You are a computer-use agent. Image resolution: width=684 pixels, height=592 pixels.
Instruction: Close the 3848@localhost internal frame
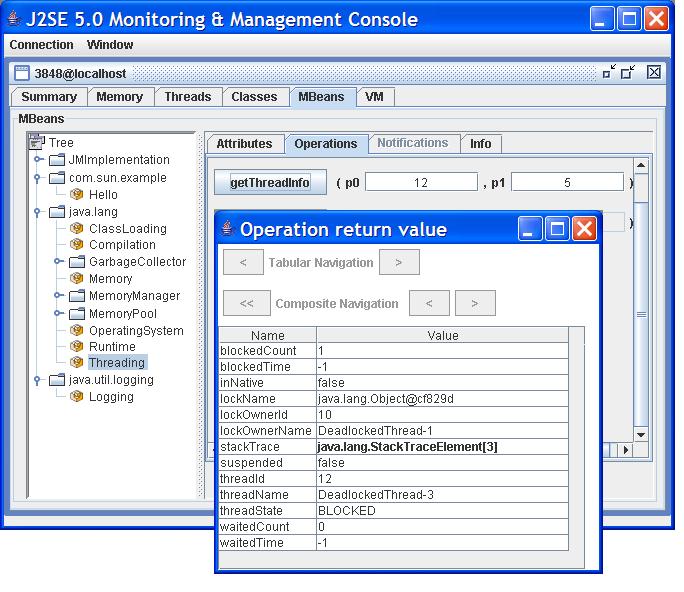click(653, 72)
